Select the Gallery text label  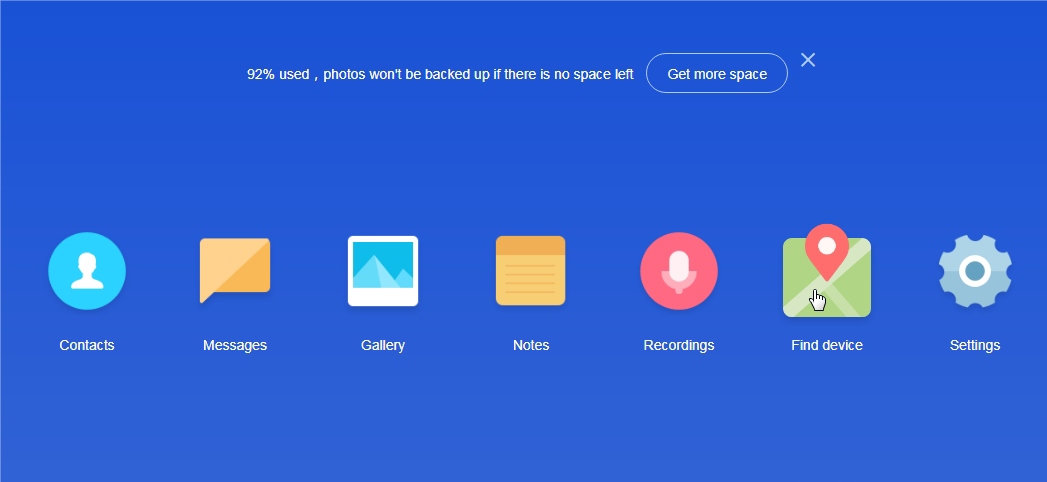click(383, 345)
